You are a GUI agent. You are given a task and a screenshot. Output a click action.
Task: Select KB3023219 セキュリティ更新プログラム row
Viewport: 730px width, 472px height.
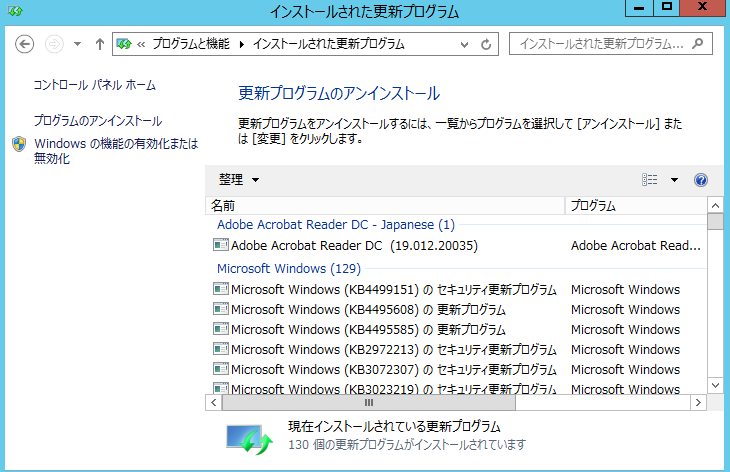pos(393,389)
